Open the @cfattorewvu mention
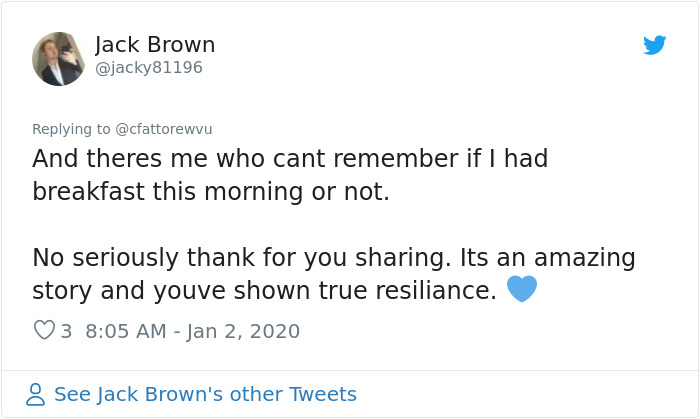This screenshot has width=700, height=419. click(x=164, y=129)
